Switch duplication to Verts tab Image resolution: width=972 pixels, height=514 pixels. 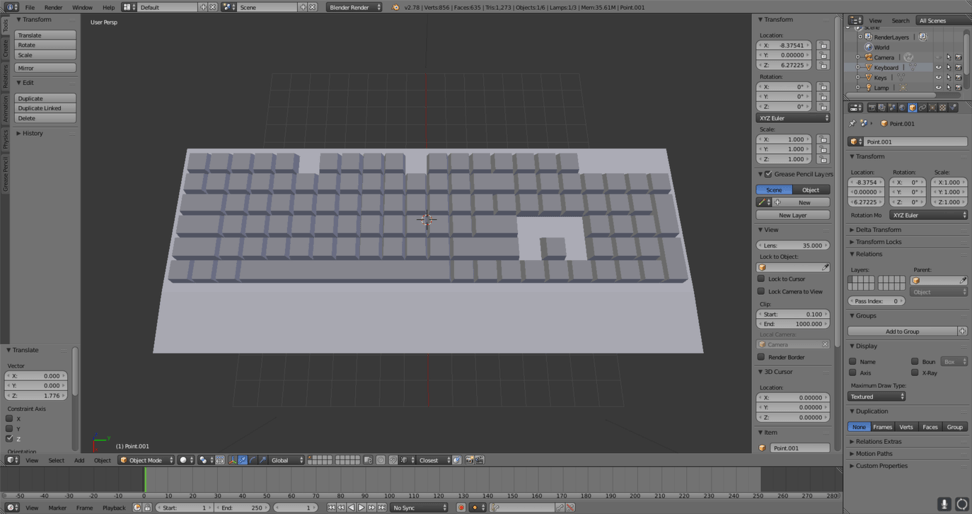point(906,427)
